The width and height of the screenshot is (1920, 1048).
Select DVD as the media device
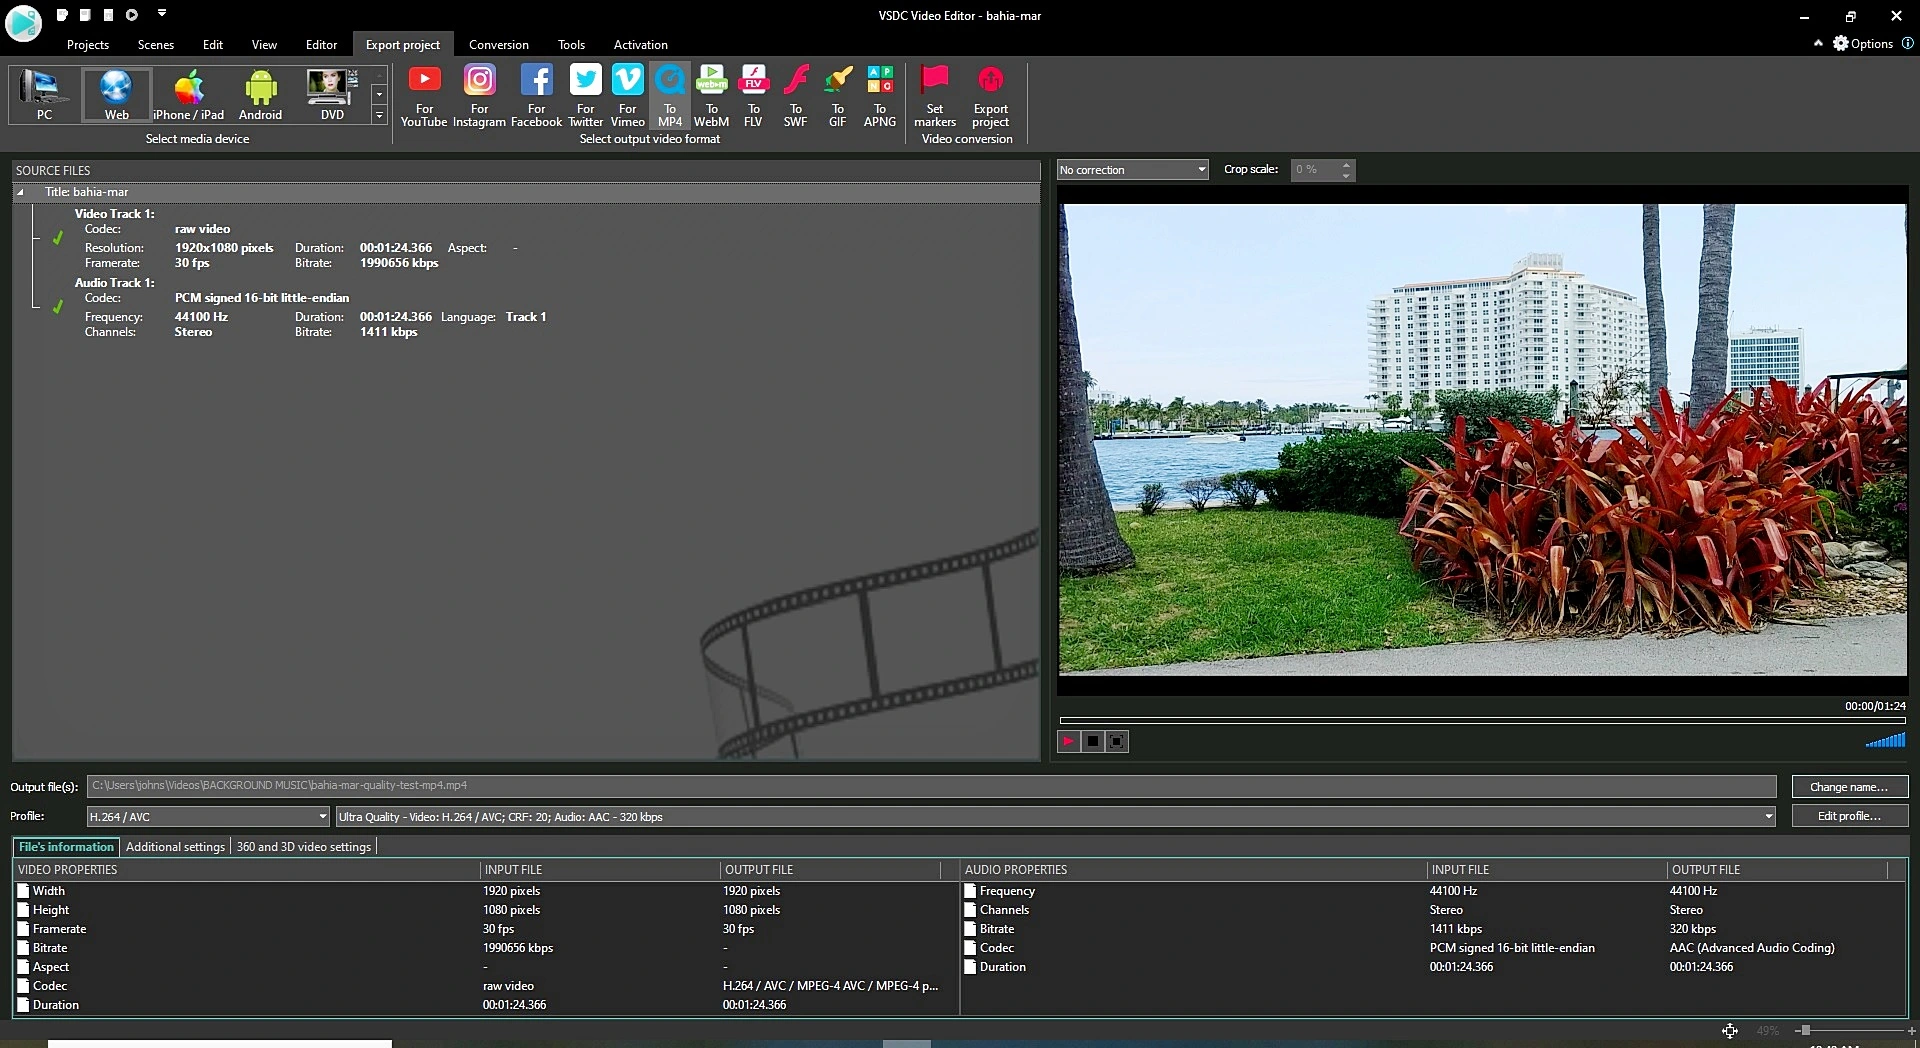[332, 95]
